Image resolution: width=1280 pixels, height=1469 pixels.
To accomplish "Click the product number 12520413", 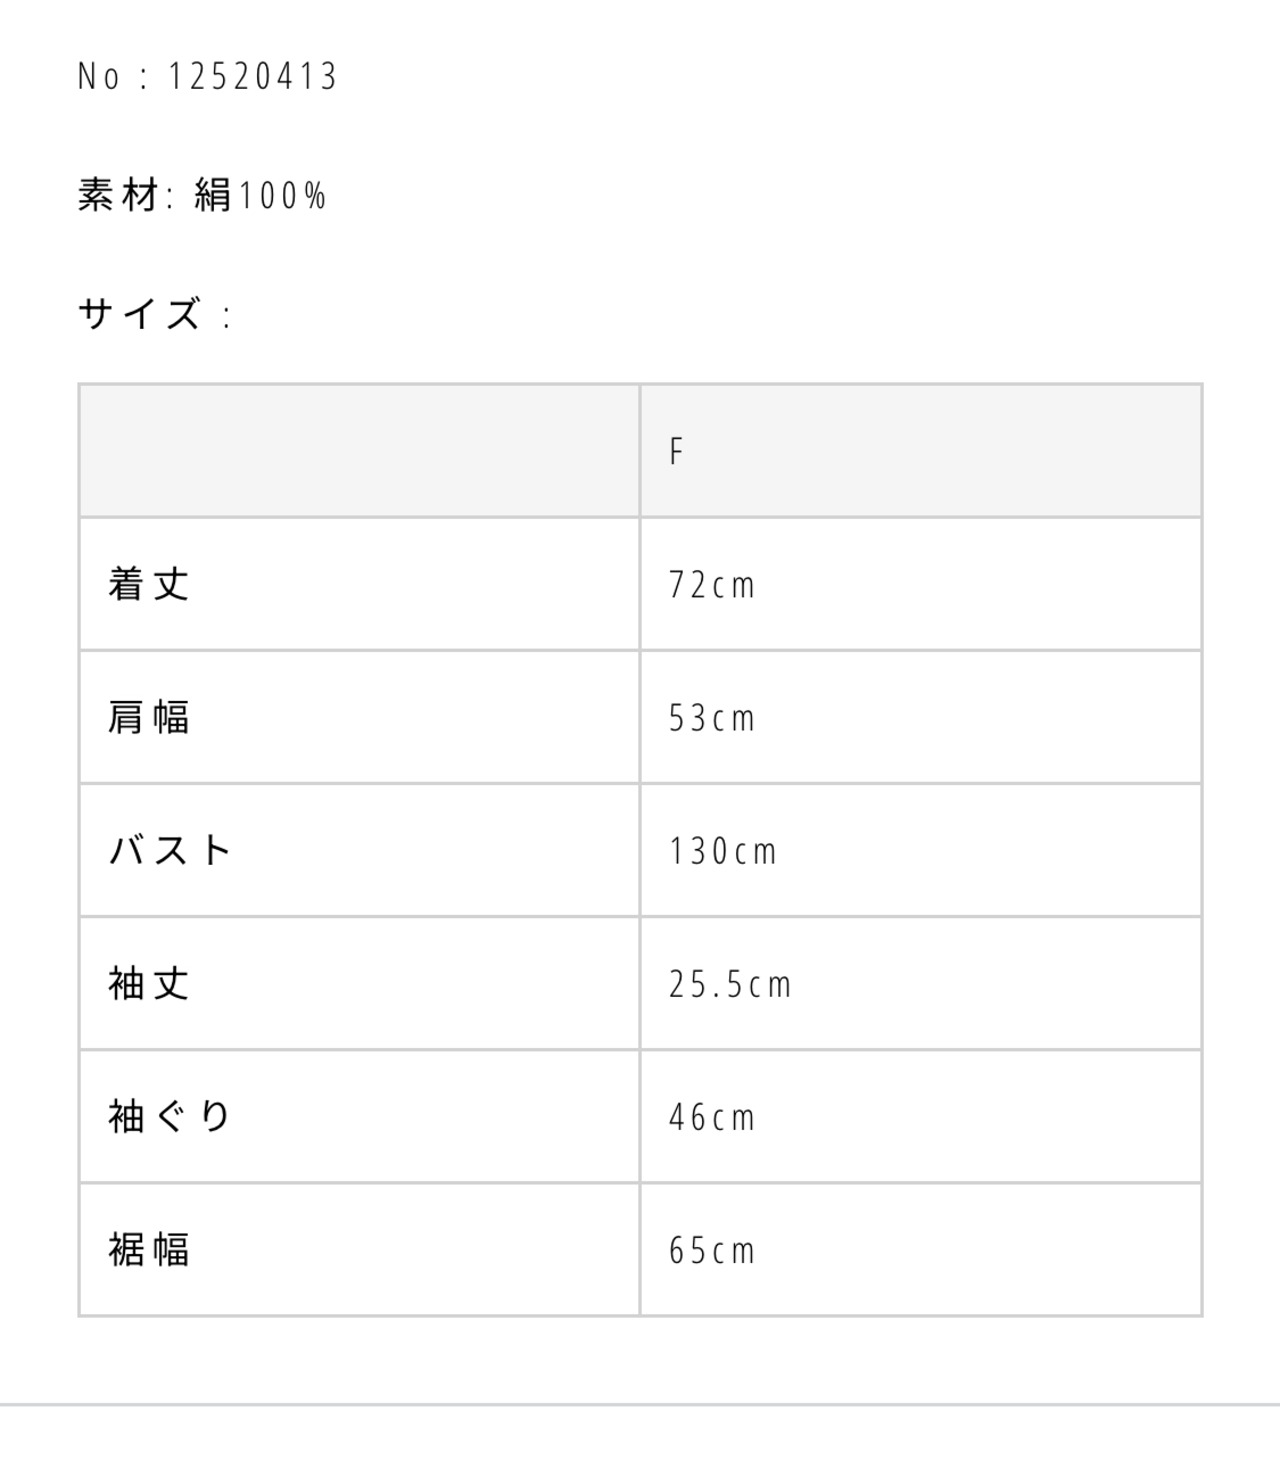I will tap(252, 77).
